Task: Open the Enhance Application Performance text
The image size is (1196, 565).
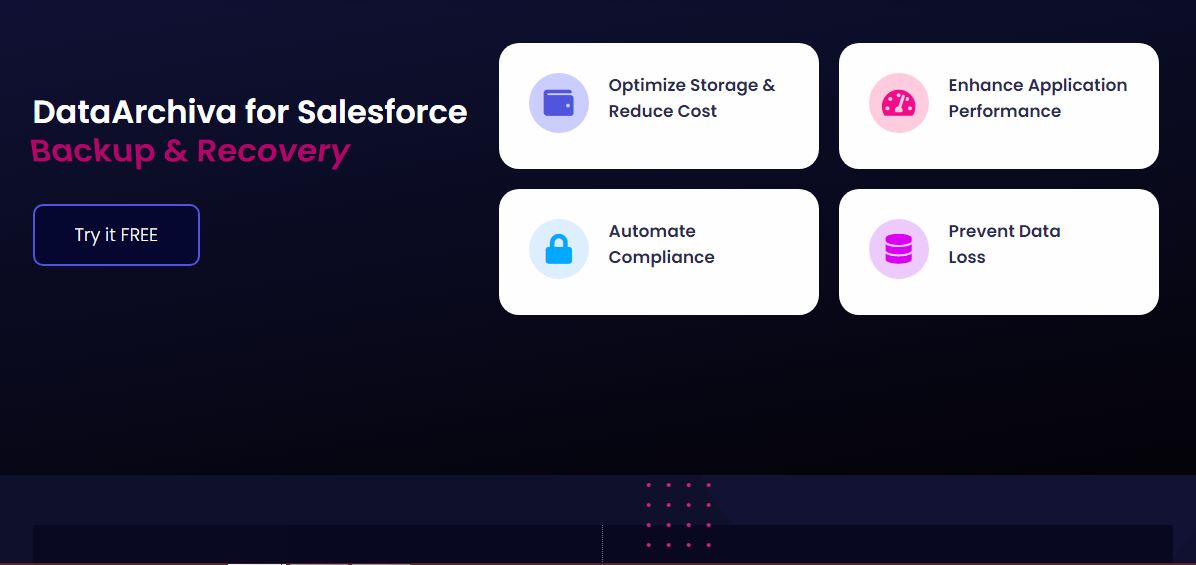Action: [x=1037, y=98]
